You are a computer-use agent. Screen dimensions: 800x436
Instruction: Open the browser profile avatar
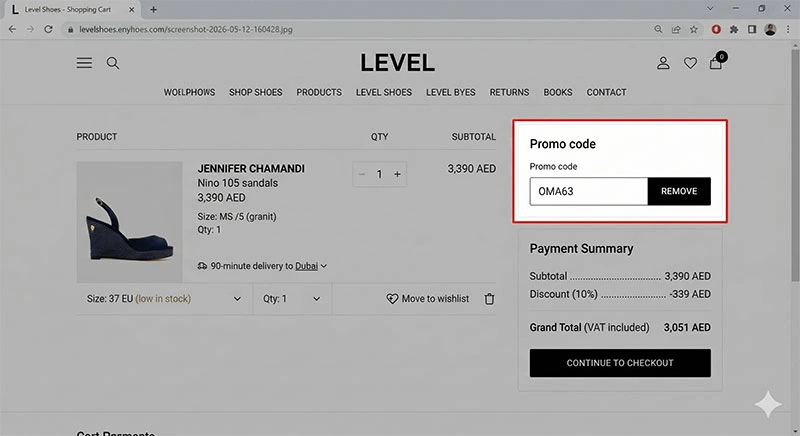(x=770, y=30)
